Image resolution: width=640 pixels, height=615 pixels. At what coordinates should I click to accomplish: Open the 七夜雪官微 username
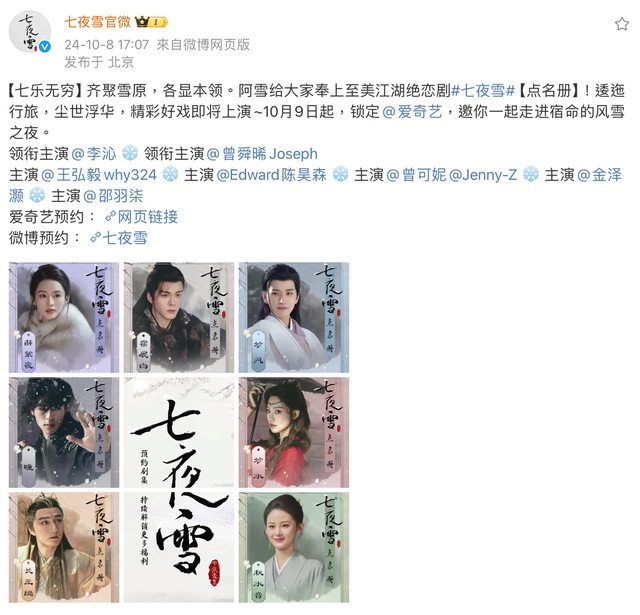coord(98,22)
